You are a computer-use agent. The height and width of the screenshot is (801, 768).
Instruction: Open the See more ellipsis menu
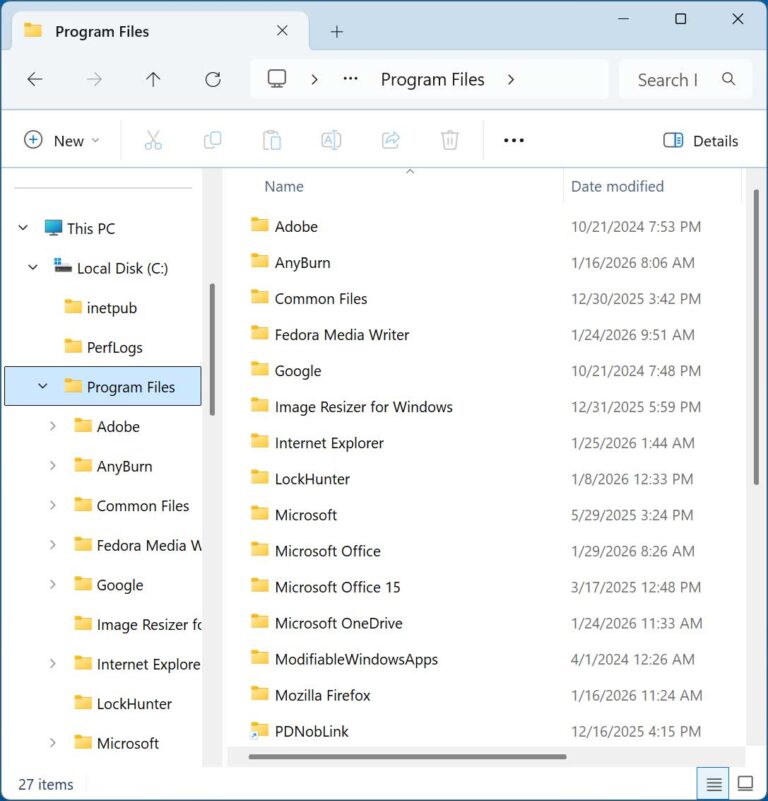point(514,141)
